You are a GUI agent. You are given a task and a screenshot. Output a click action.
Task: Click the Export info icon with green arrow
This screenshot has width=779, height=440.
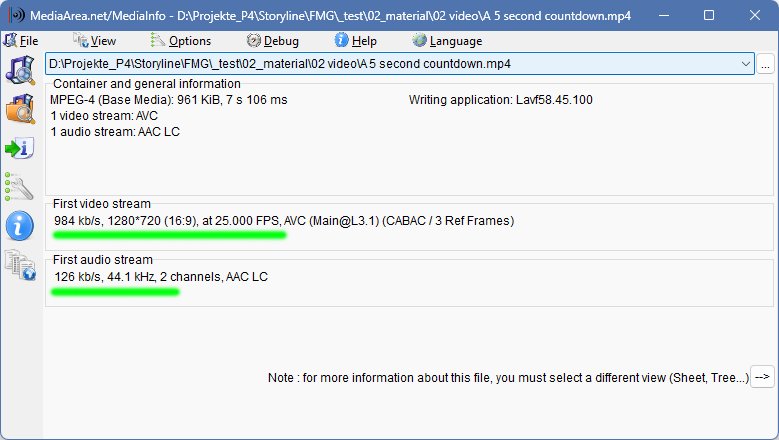[19, 148]
